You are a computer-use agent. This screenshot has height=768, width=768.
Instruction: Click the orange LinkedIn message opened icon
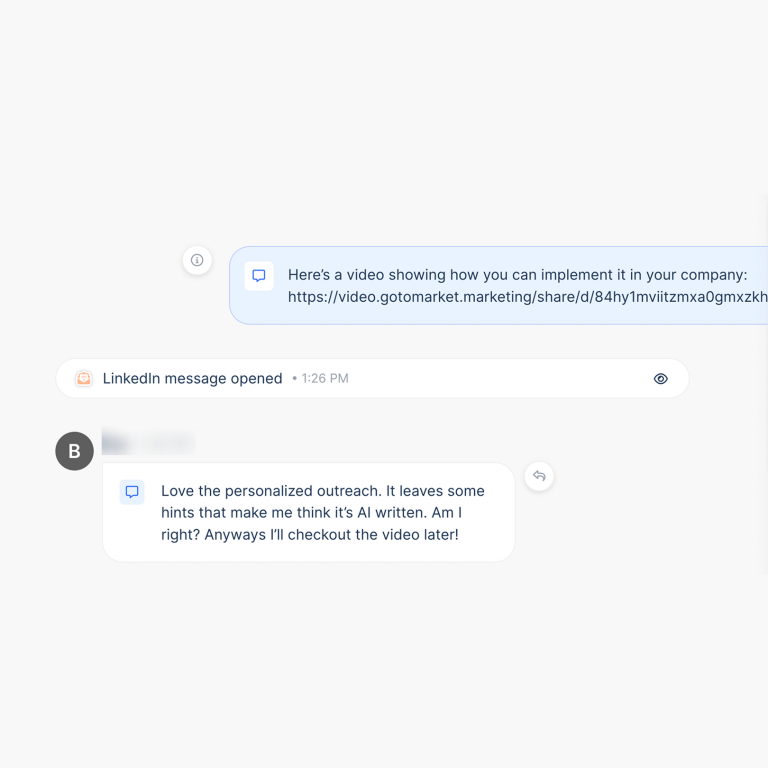(84, 379)
